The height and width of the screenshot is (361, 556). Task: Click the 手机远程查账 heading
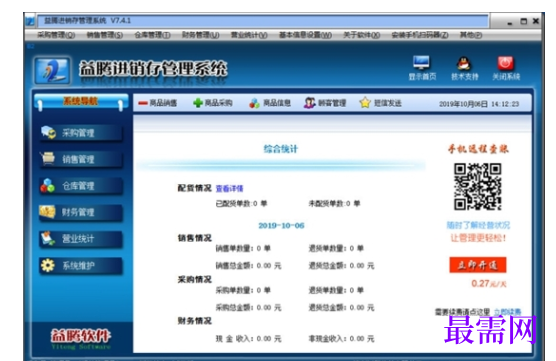478,149
